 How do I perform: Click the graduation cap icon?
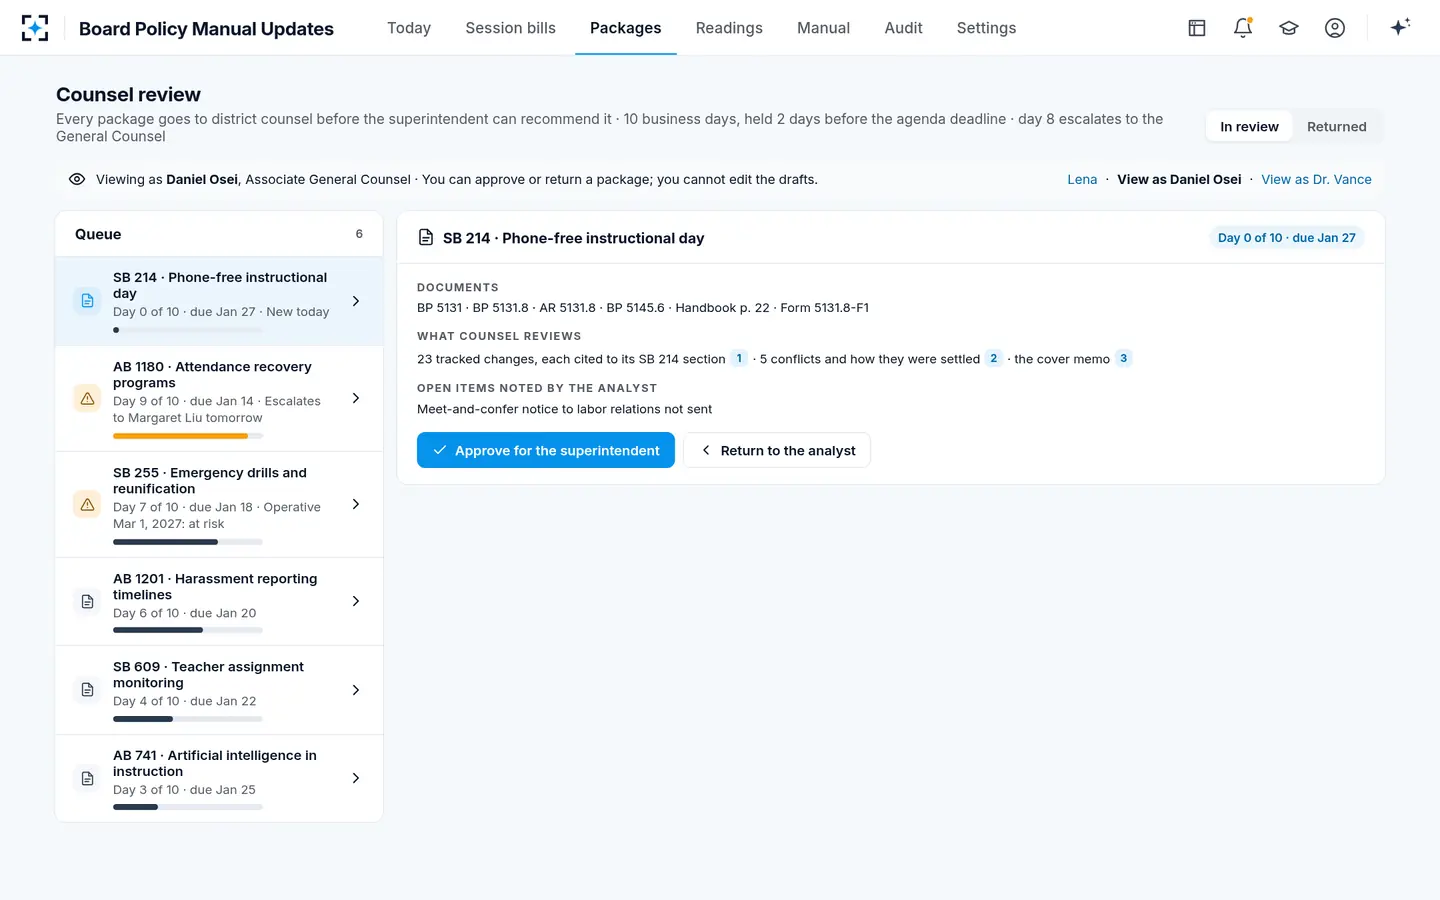[x=1289, y=28]
